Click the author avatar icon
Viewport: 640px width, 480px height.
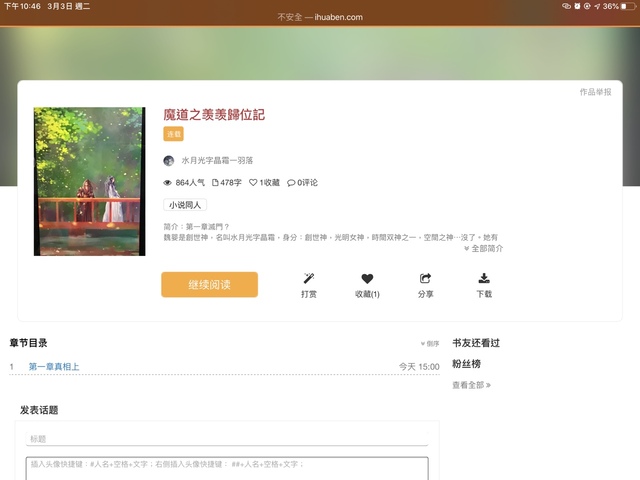169,160
